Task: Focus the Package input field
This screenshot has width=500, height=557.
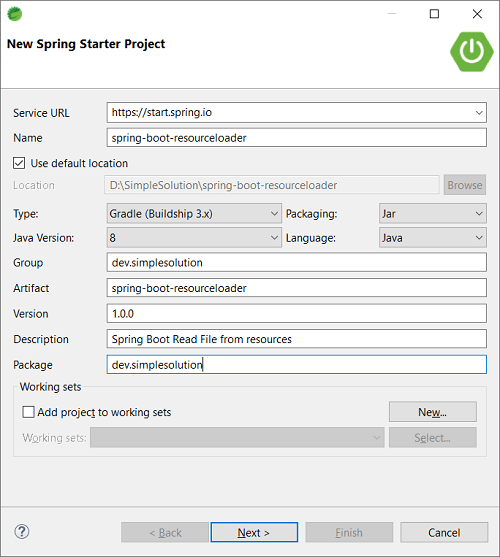Action: point(297,365)
